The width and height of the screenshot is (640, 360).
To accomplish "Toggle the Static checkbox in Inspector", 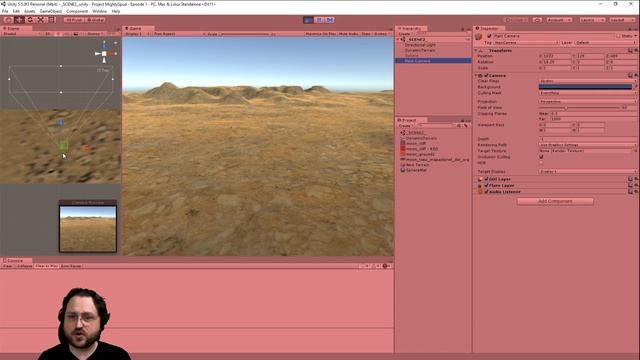I will pyautogui.click(x=618, y=36).
